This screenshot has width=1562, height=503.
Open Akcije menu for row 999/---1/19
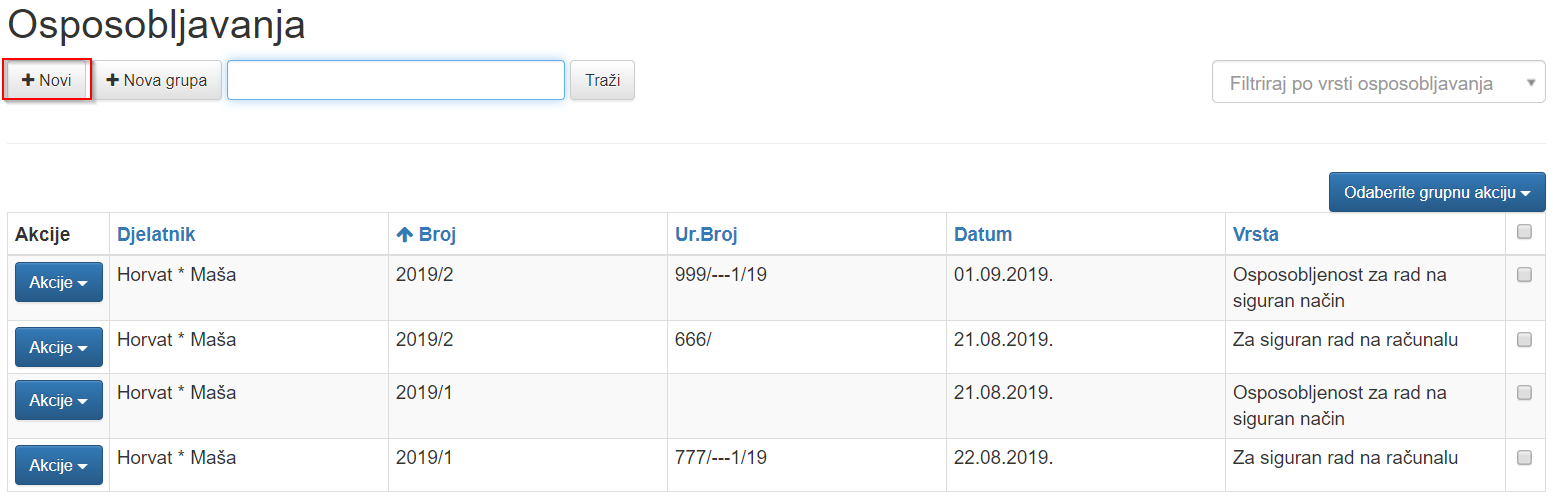coord(59,283)
